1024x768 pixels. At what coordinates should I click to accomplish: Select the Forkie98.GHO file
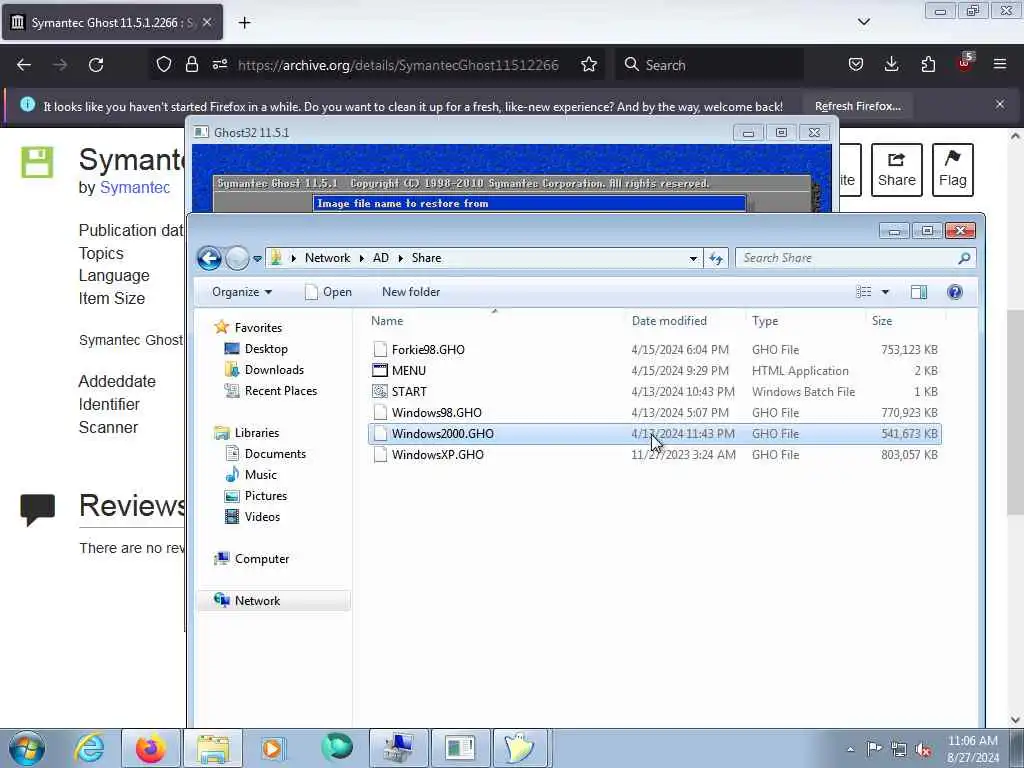654,349
